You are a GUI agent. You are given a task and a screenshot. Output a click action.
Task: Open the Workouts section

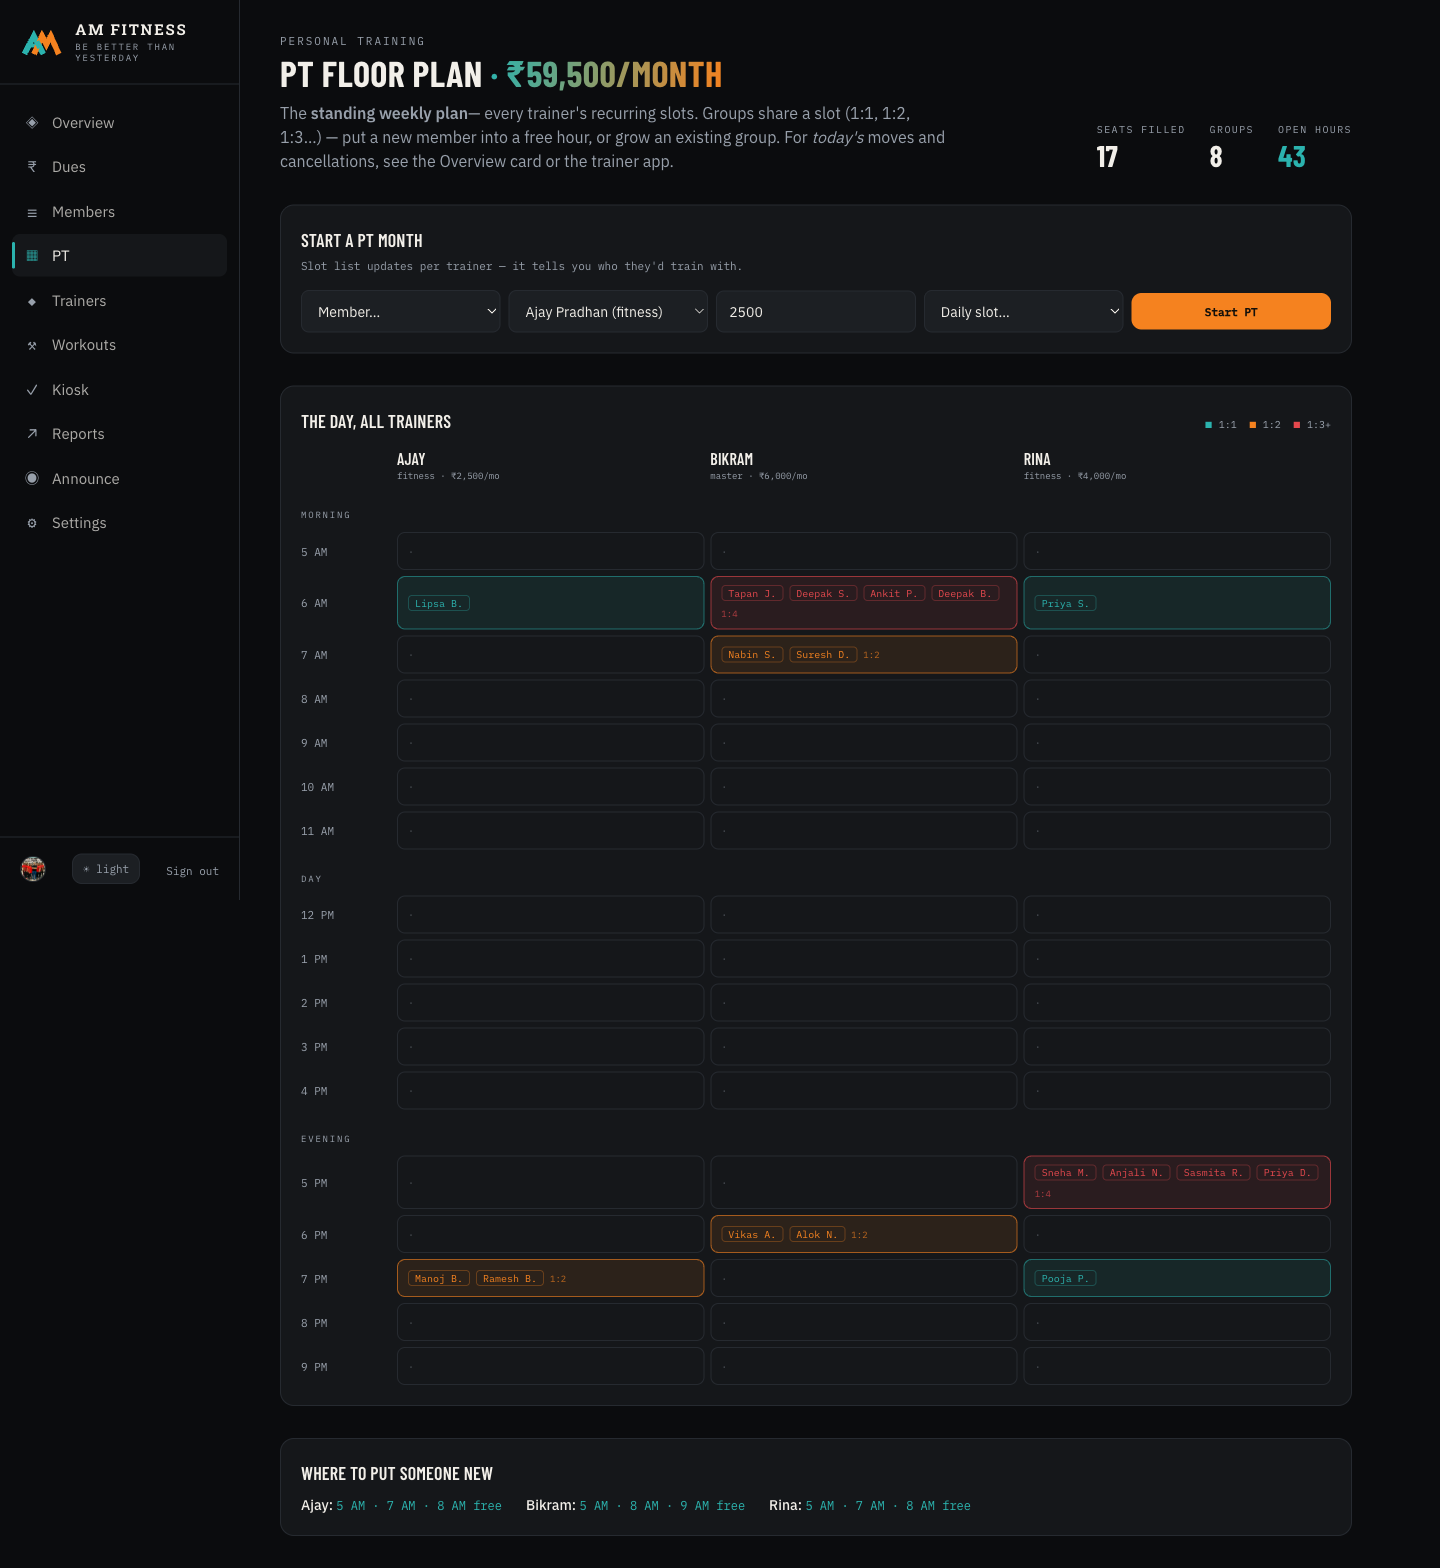click(120, 345)
